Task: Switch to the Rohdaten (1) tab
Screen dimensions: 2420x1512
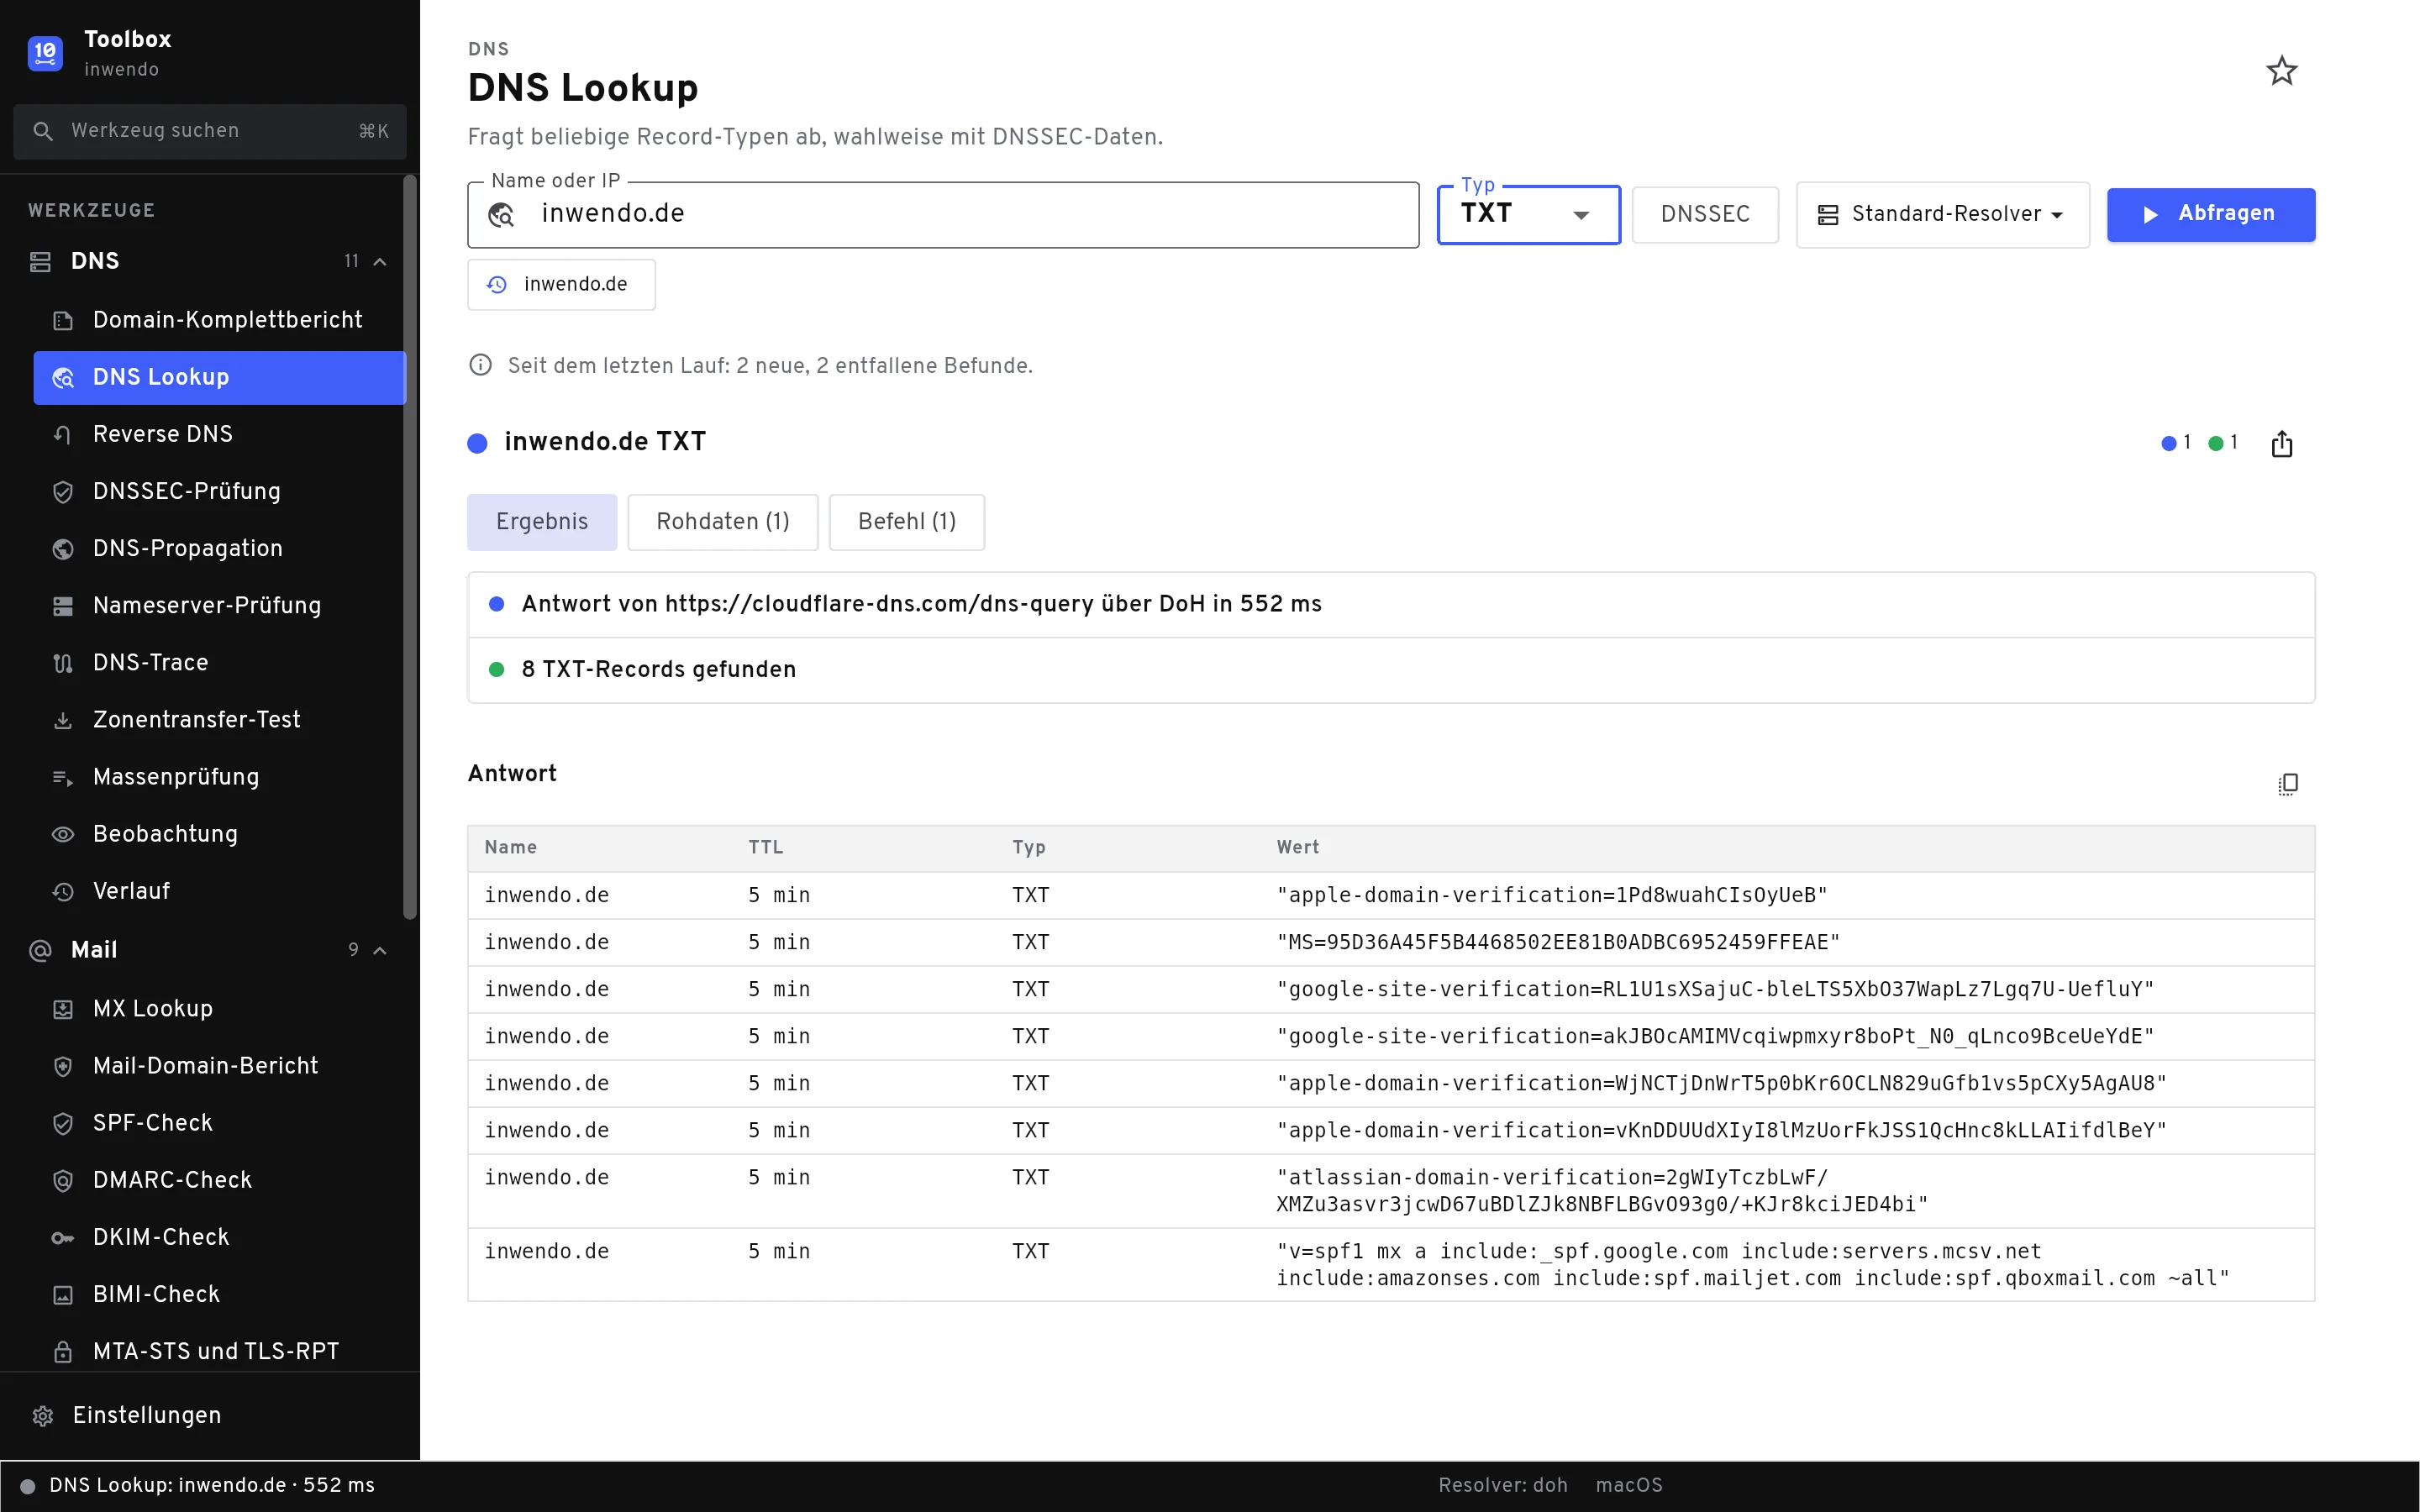Action: click(723, 522)
